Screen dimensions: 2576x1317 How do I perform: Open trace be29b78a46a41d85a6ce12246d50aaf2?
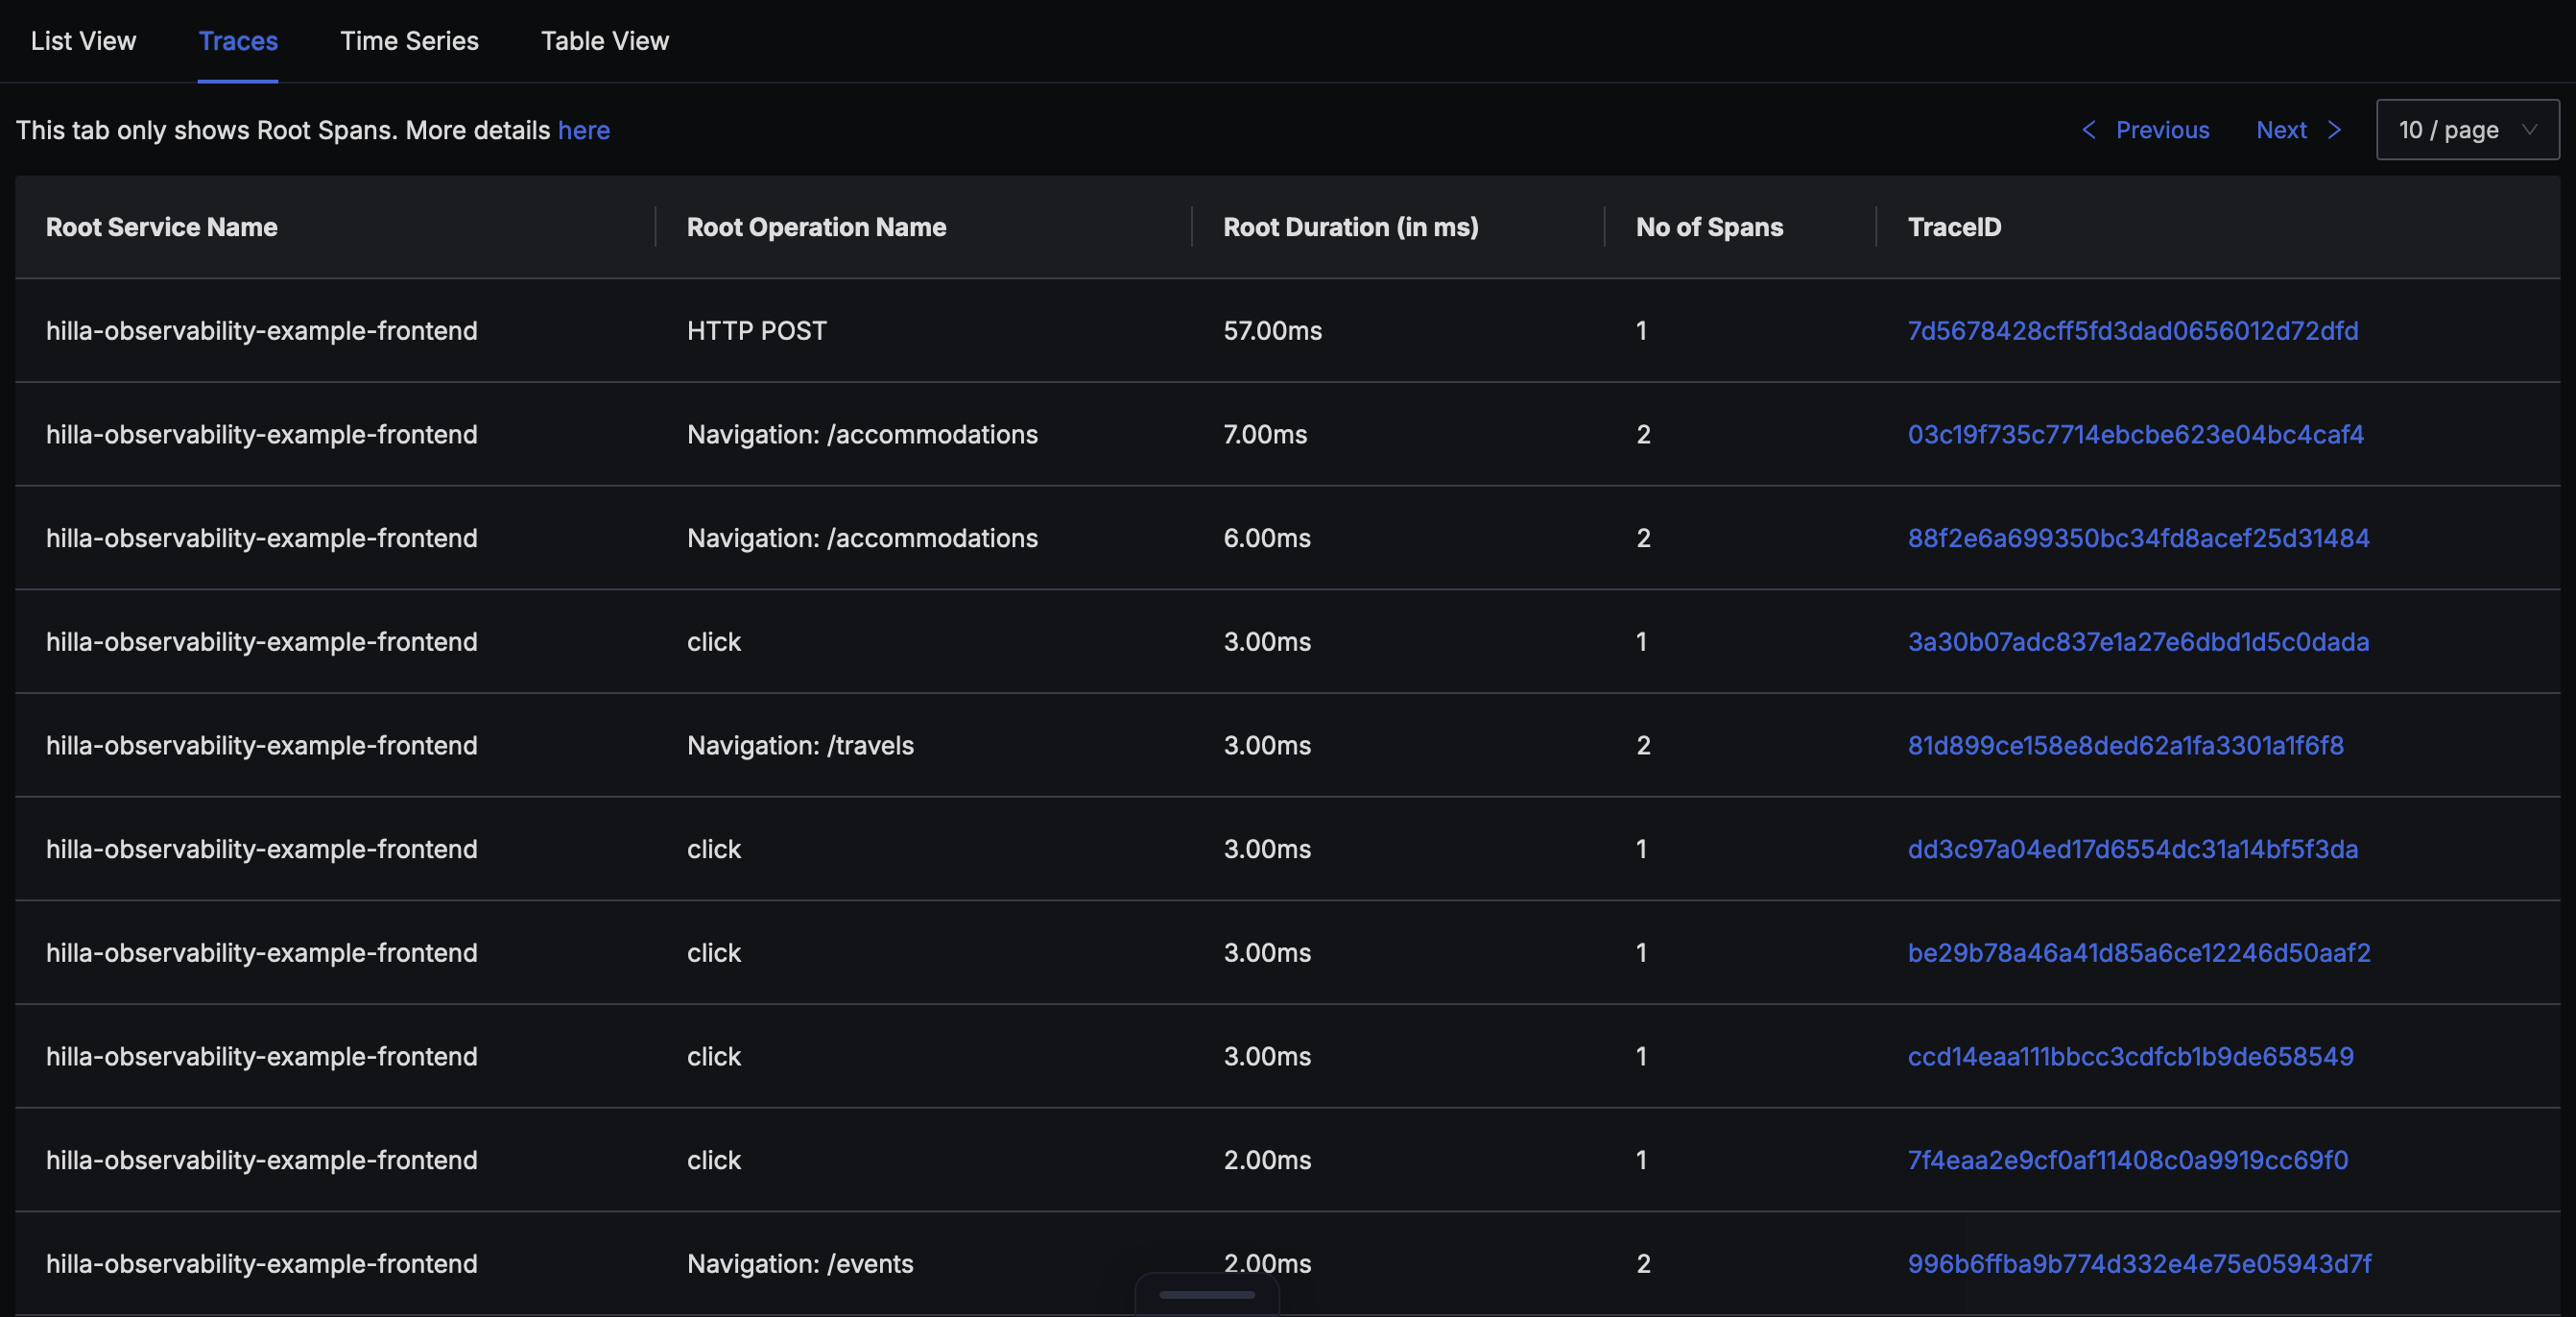tap(2139, 953)
